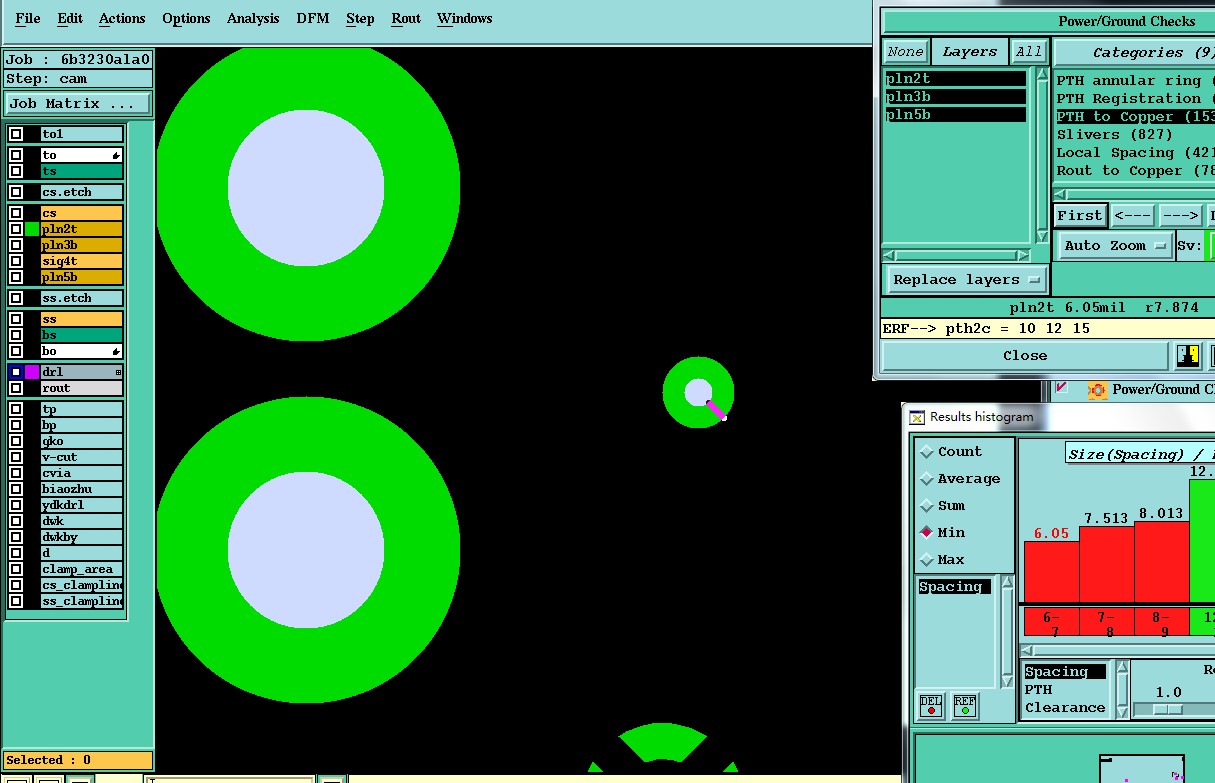The width and height of the screenshot is (1215, 783).
Task: Open the DFM menu
Action: point(313,18)
